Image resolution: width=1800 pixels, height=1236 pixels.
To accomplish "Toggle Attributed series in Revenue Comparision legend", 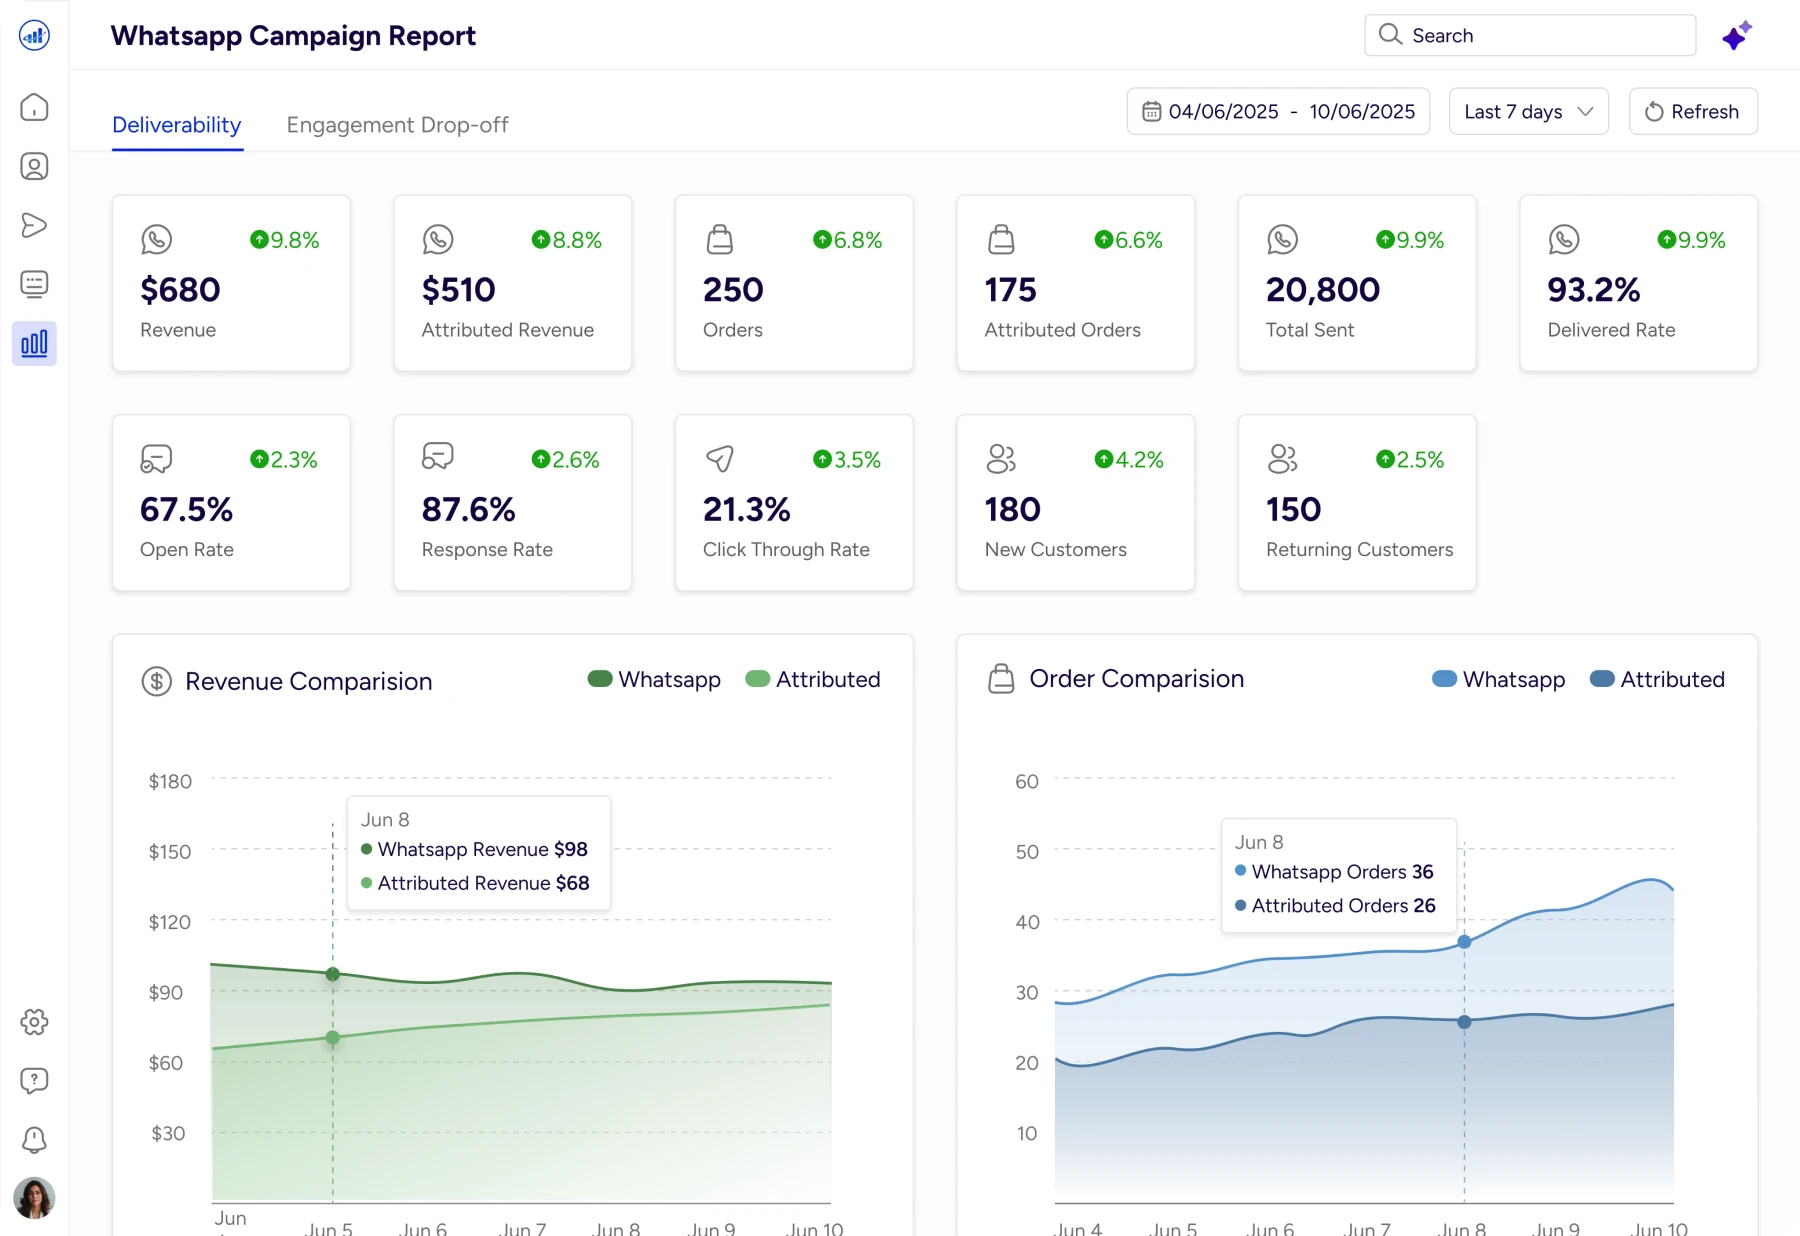I will coord(813,680).
